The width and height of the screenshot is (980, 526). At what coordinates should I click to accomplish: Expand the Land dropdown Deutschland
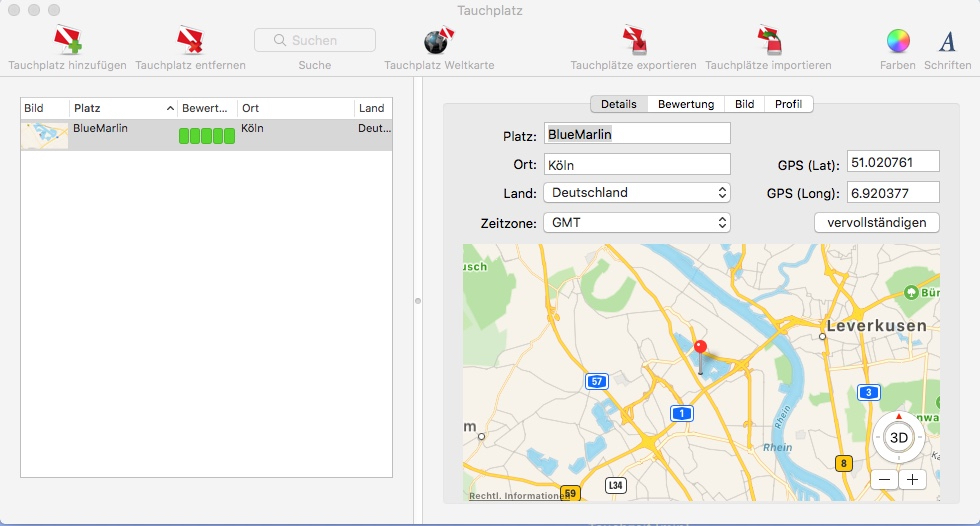[x=636, y=193]
